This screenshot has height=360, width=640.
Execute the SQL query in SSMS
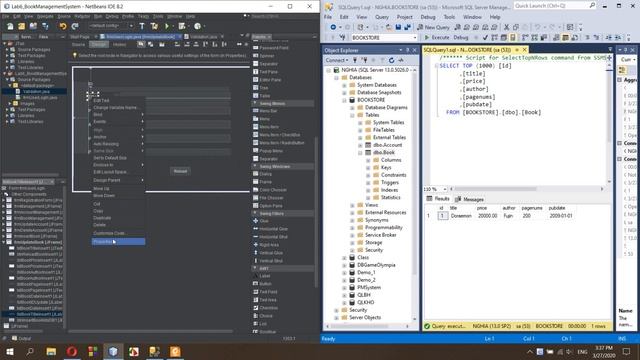coord(437,38)
